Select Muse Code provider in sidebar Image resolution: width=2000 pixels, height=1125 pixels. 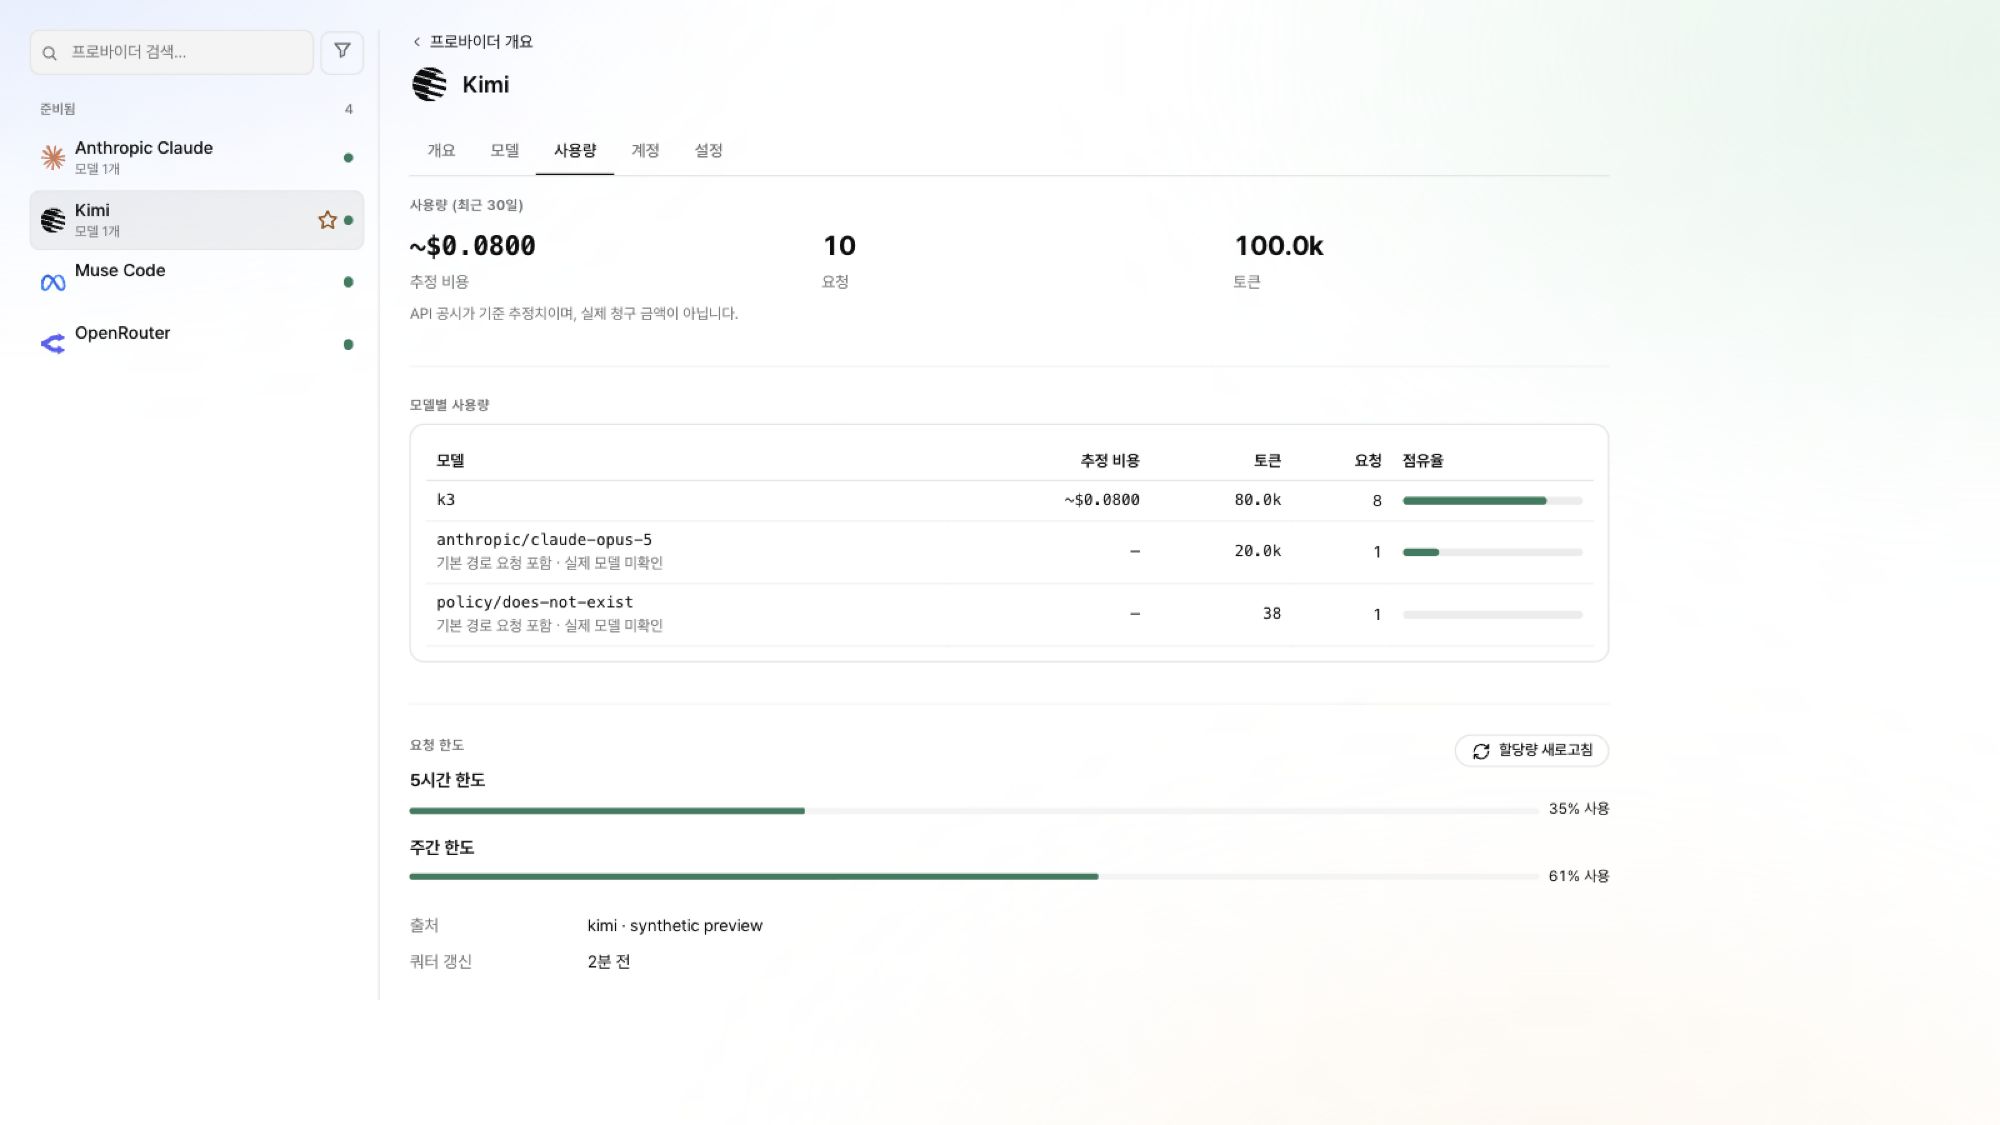(x=197, y=282)
